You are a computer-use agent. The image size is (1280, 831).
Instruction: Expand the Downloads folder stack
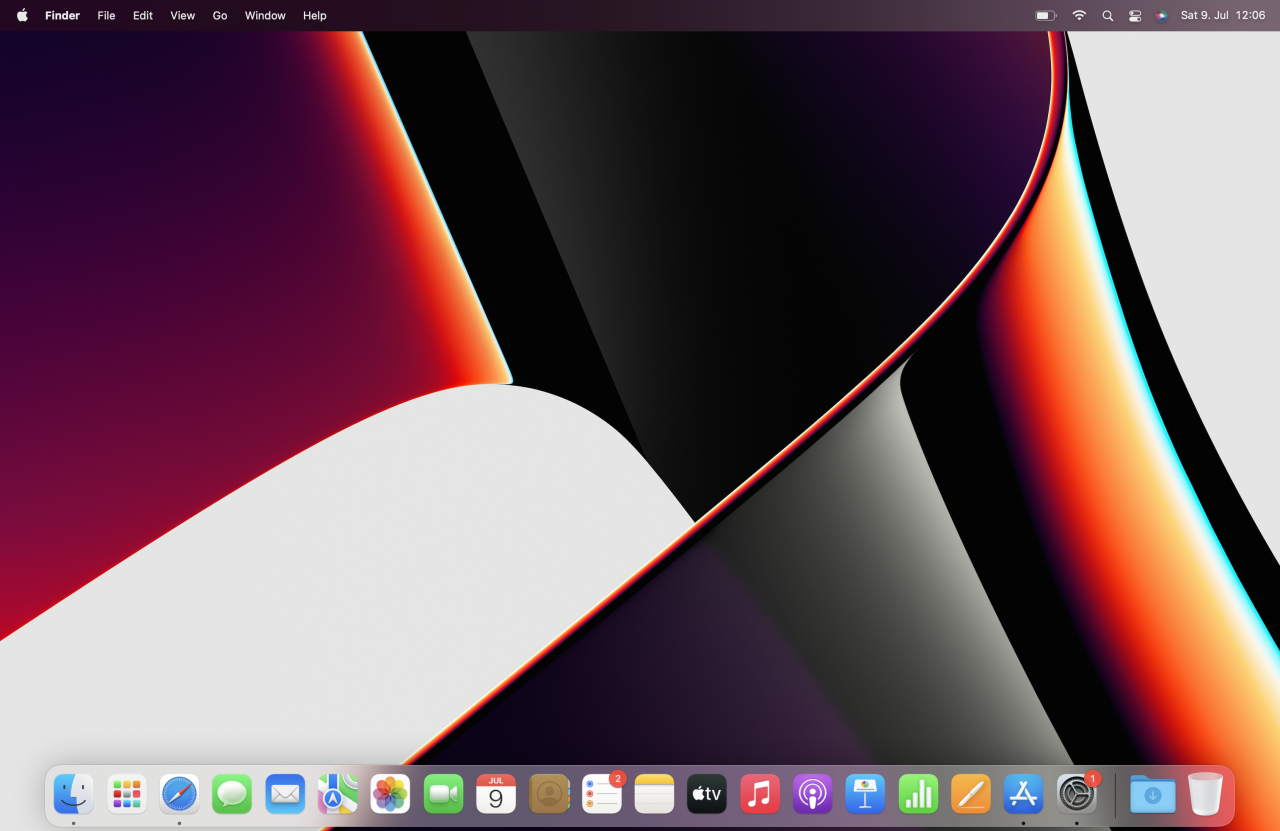(x=1152, y=794)
